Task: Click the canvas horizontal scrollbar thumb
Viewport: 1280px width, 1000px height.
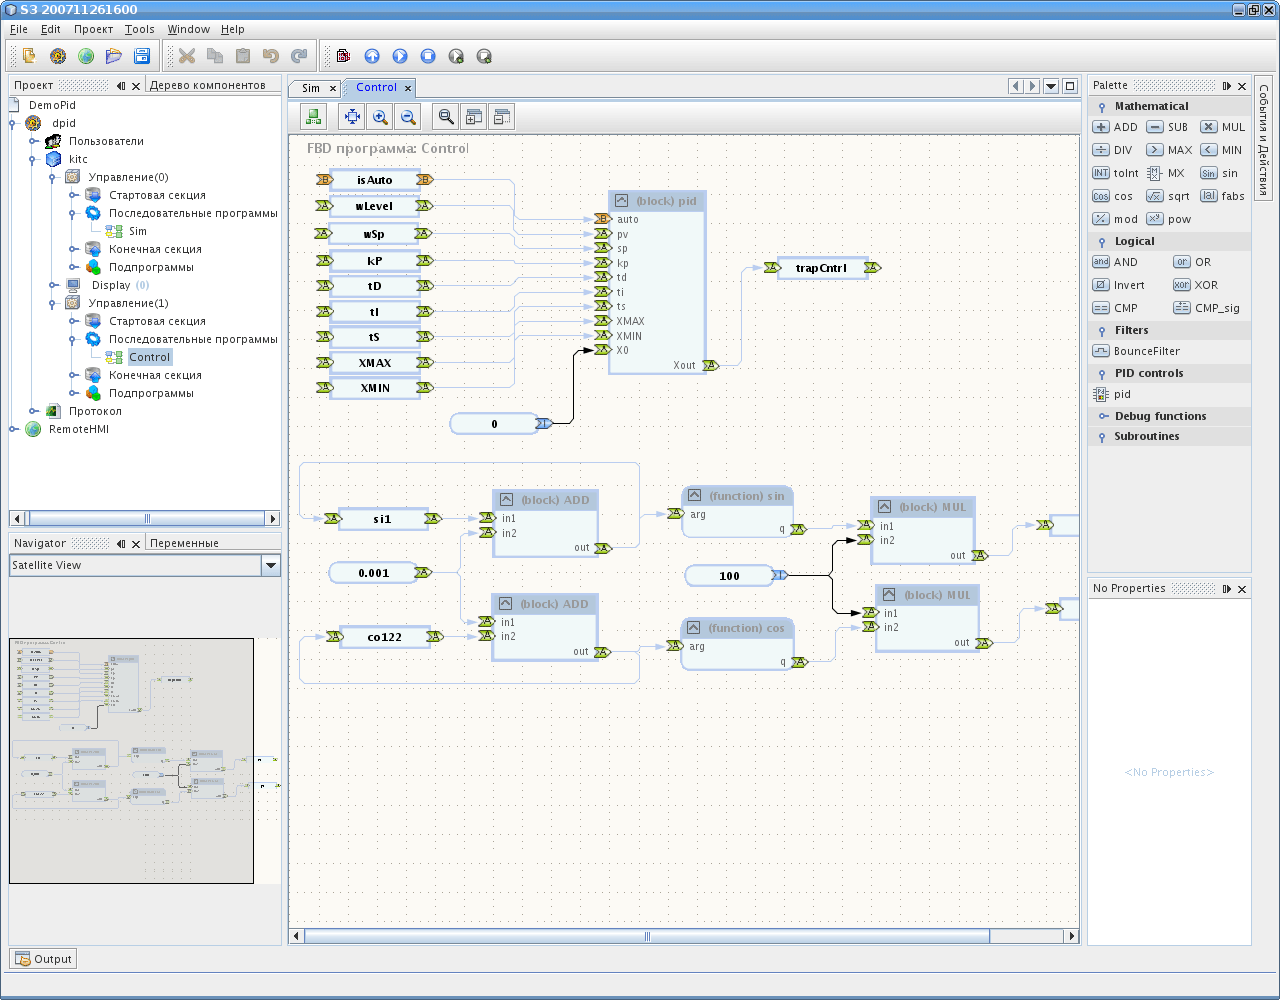Action: click(x=646, y=937)
